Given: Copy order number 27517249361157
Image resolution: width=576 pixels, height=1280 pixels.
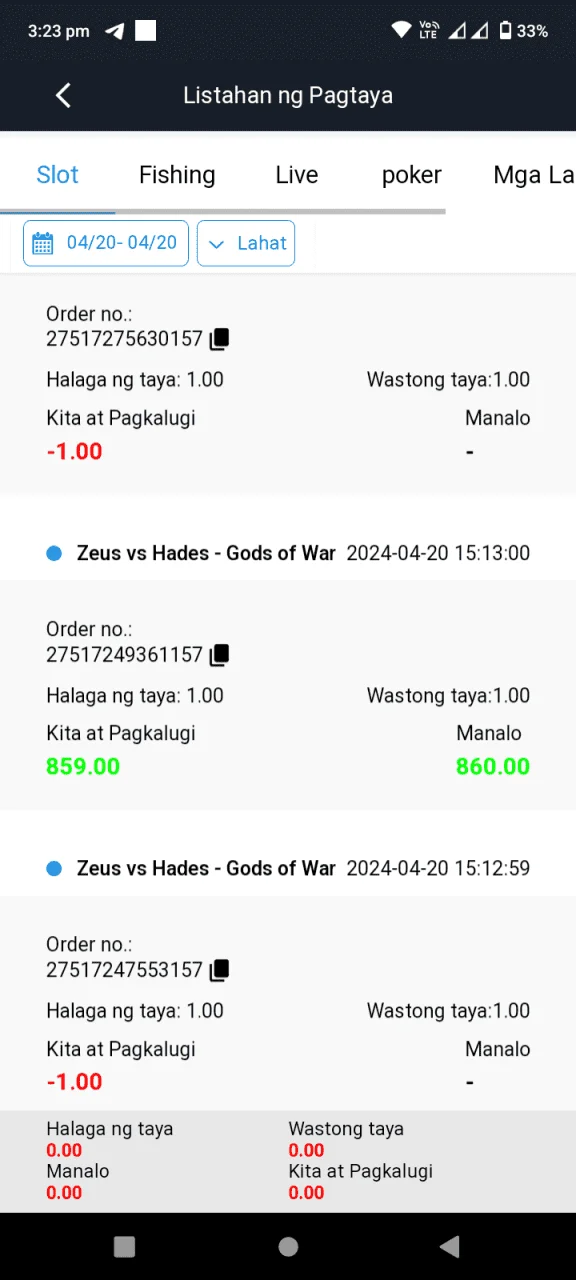Looking at the screenshot, I should point(219,655).
